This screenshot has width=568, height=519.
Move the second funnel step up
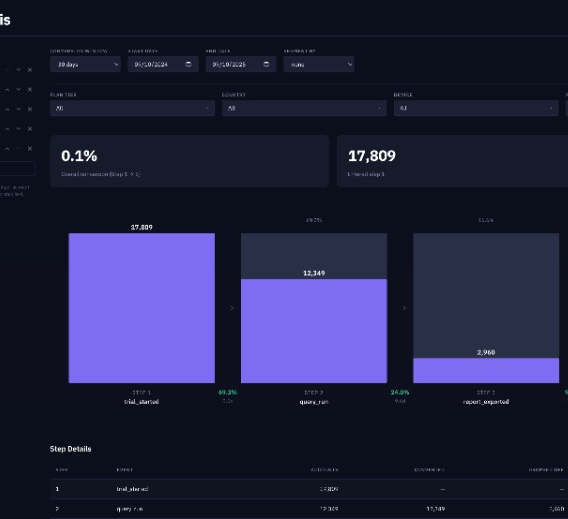pos(7,89)
